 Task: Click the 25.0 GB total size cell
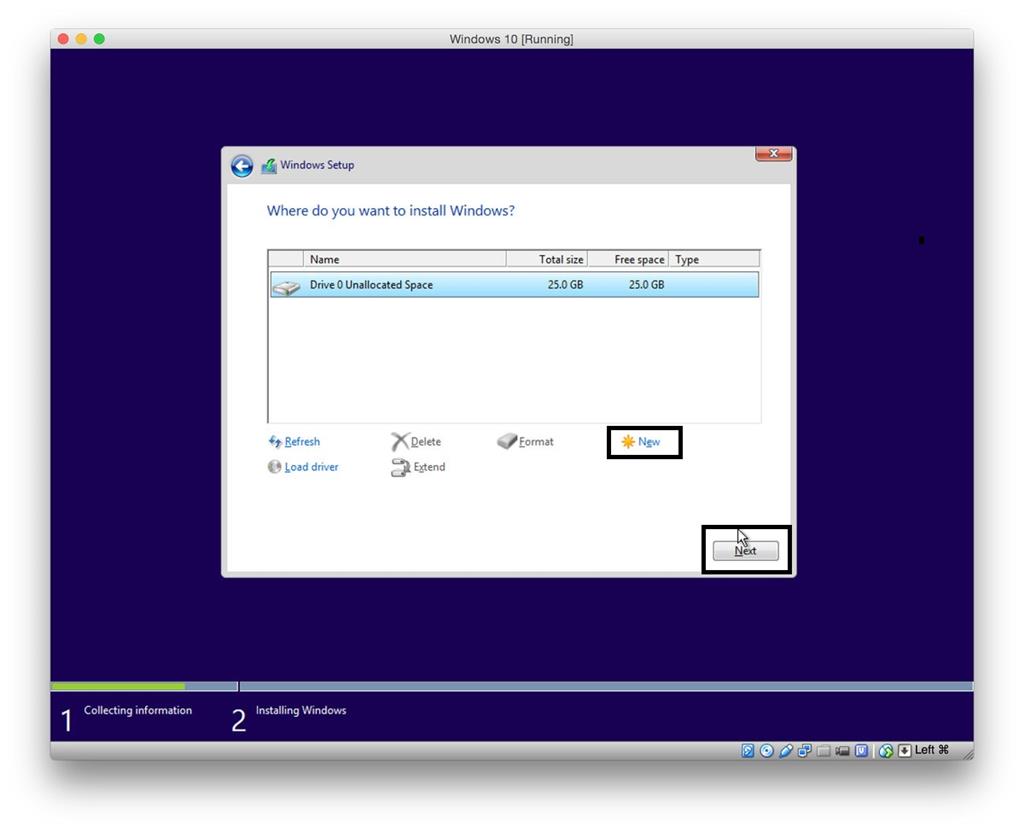[x=566, y=285]
